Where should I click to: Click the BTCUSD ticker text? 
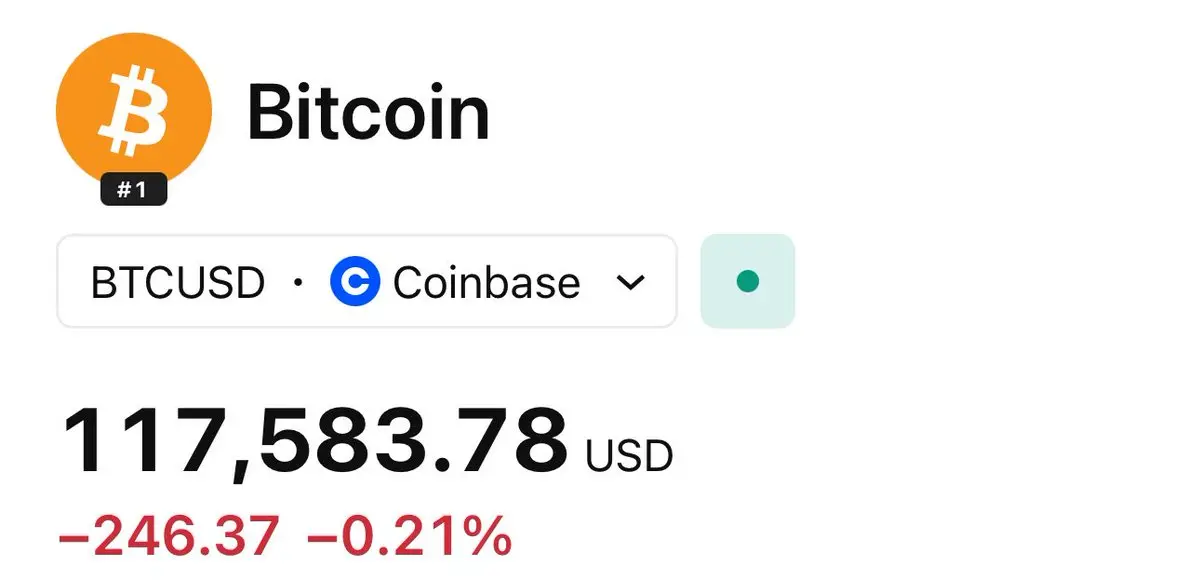click(178, 283)
